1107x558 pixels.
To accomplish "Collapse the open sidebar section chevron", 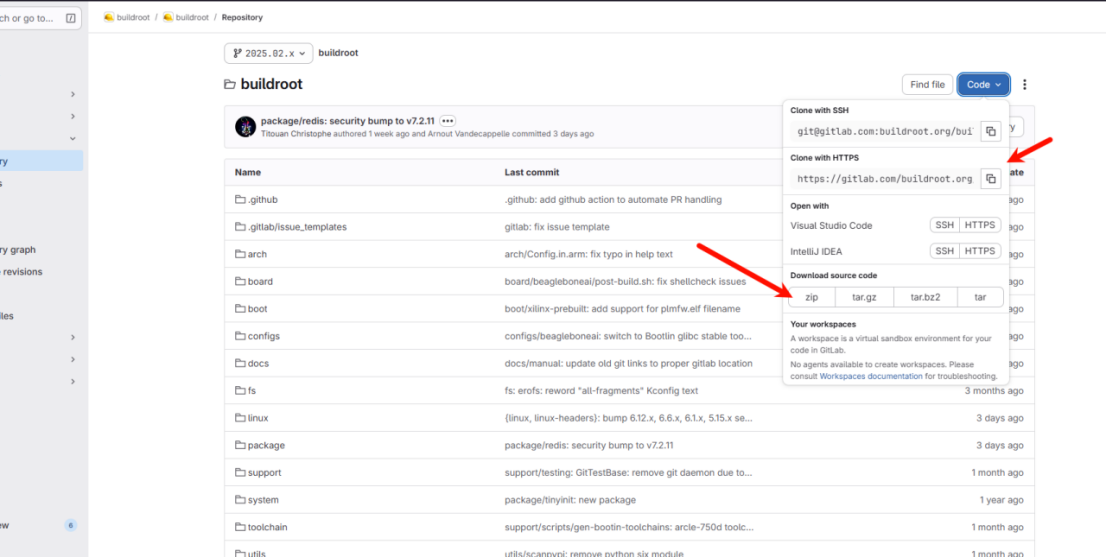I will [73, 139].
